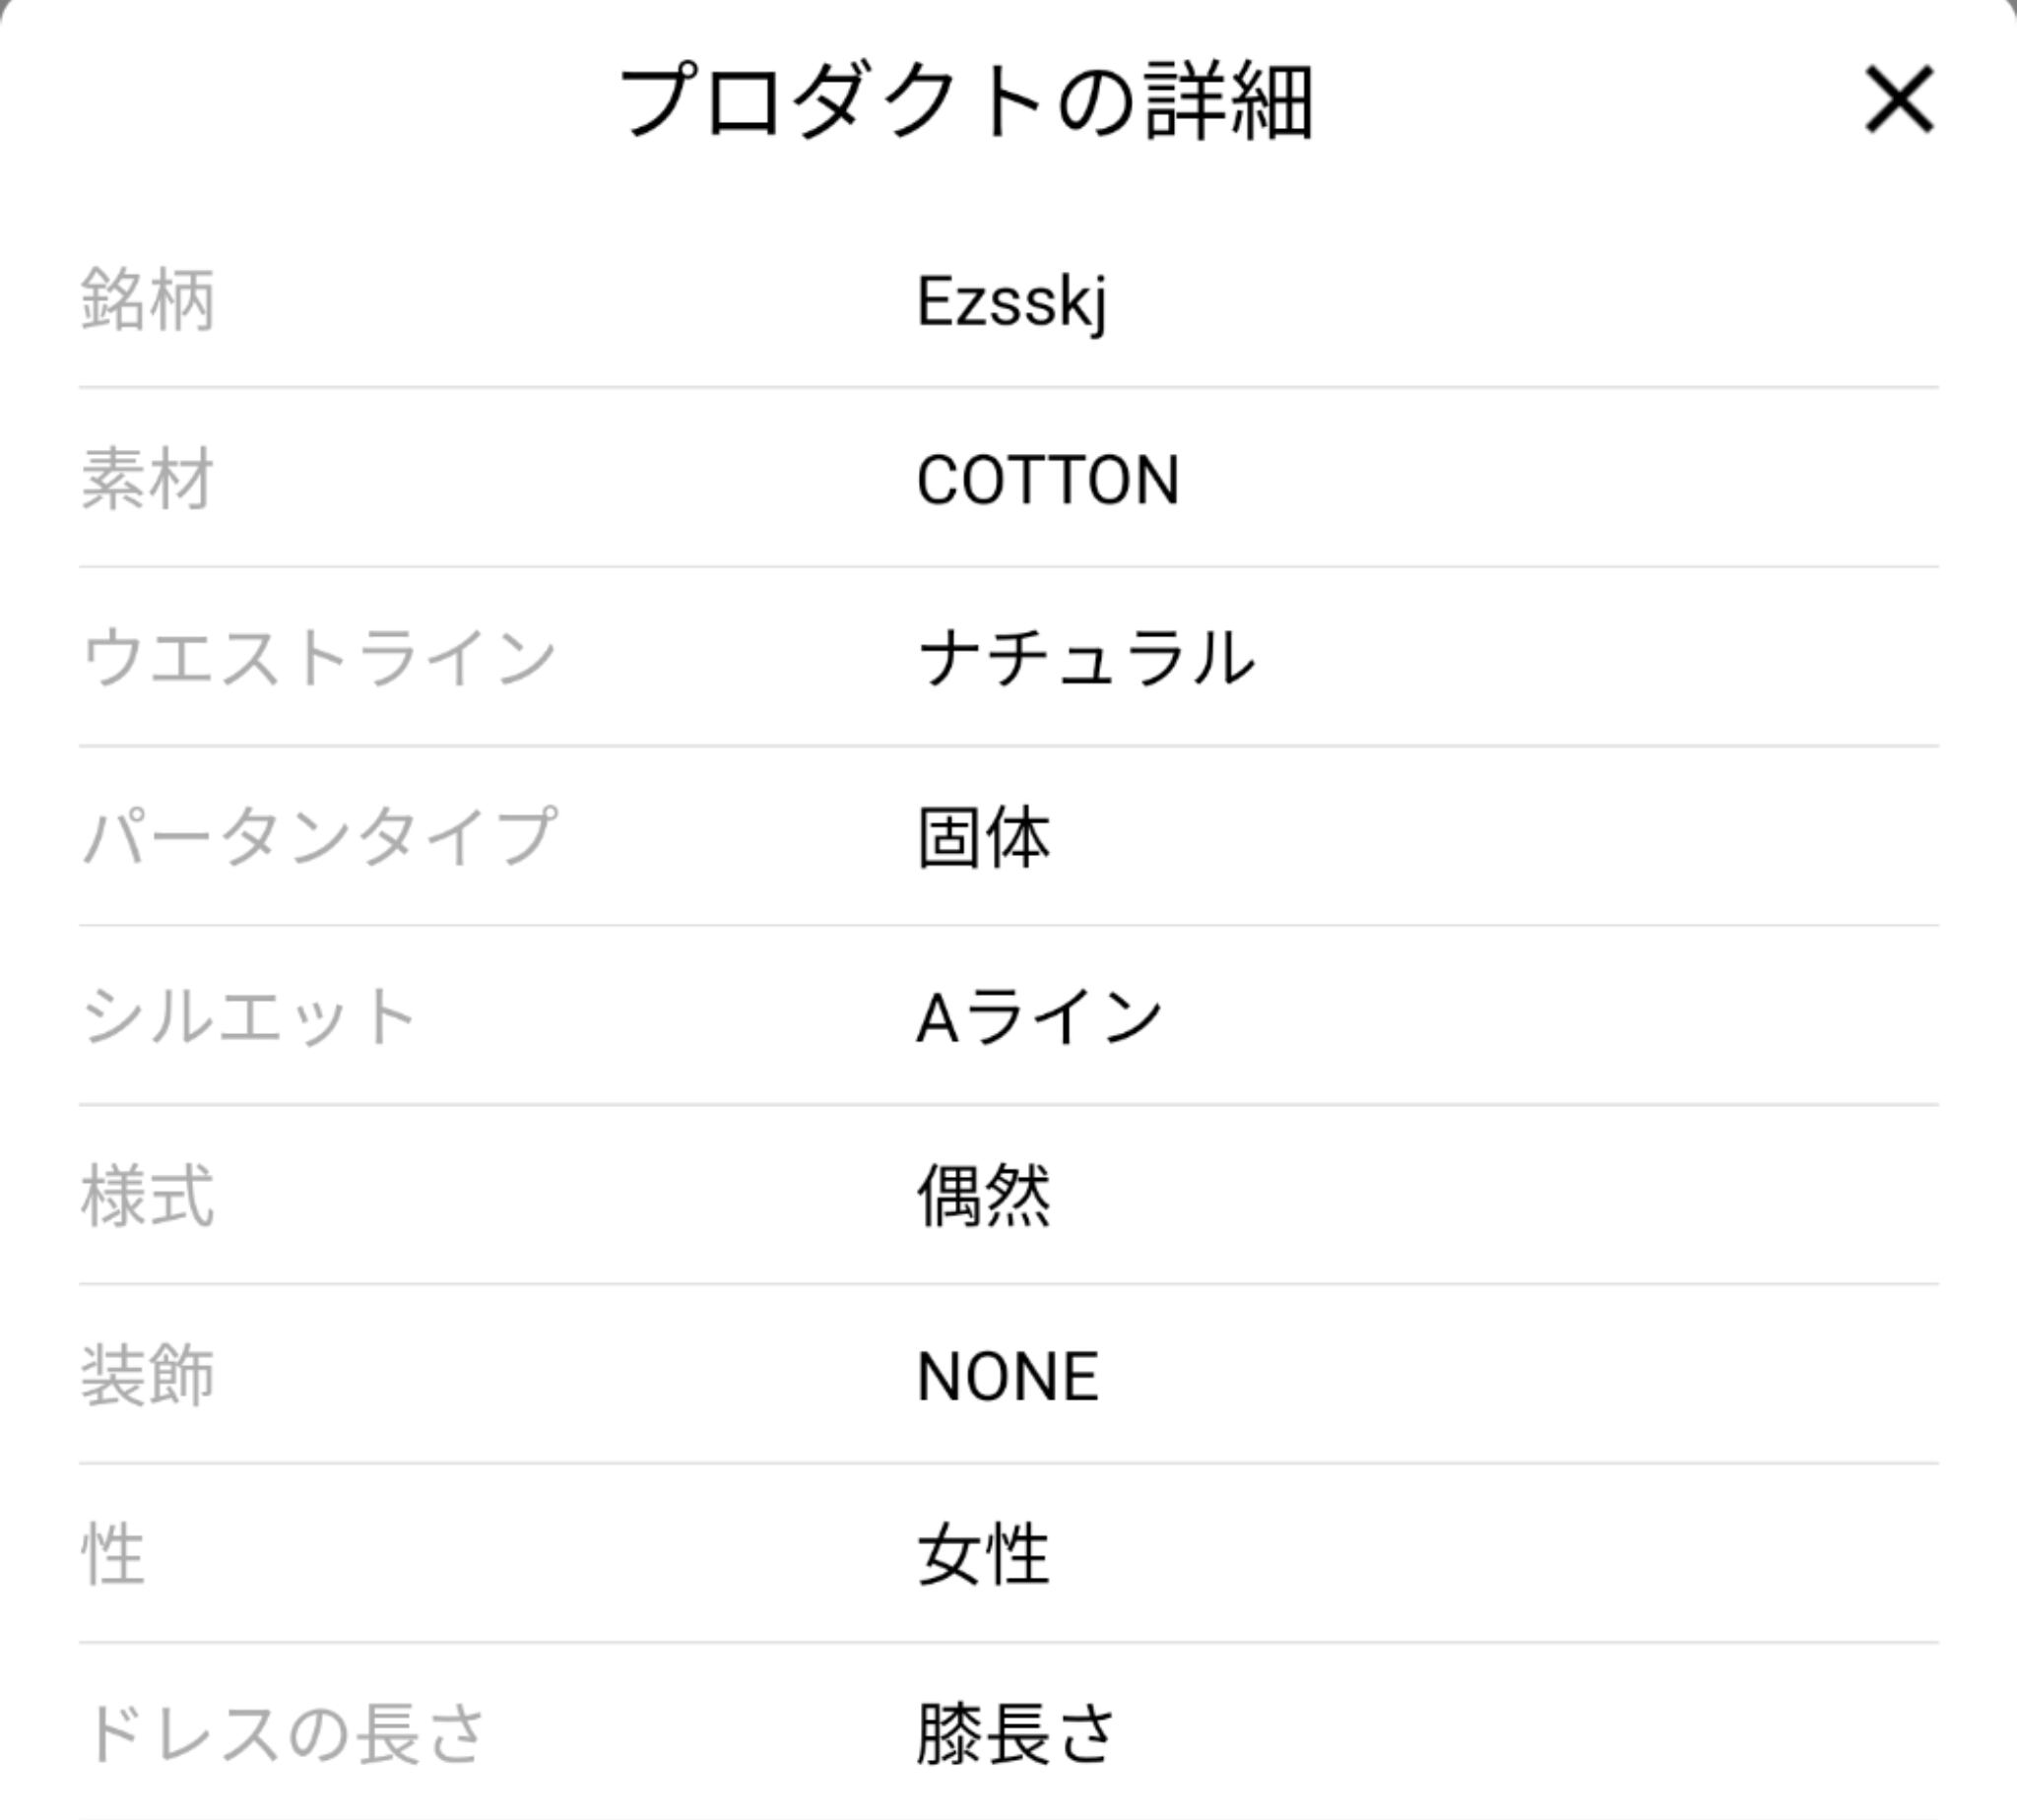Select the 女性 gender value
The width and height of the screenshot is (2017, 1820).
click(x=983, y=1555)
